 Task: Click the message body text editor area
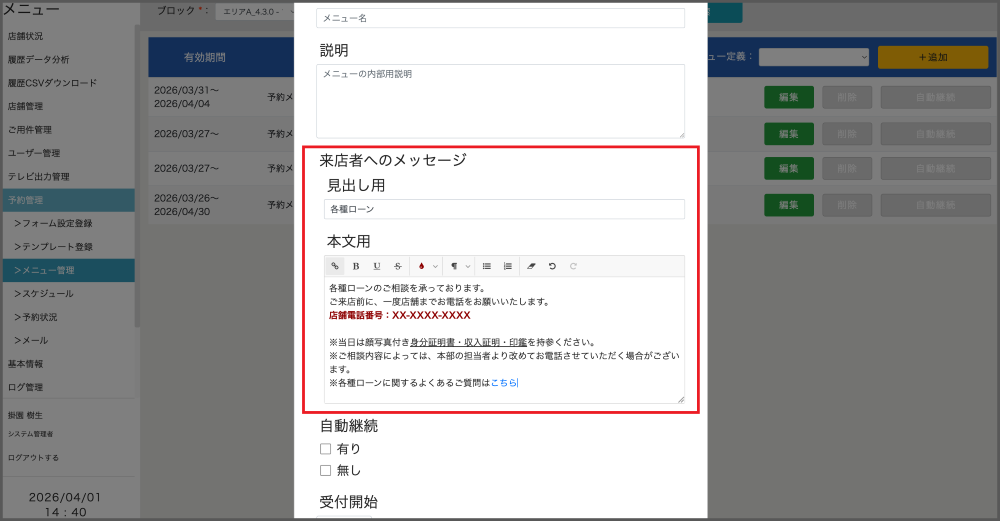pos(504,340)
